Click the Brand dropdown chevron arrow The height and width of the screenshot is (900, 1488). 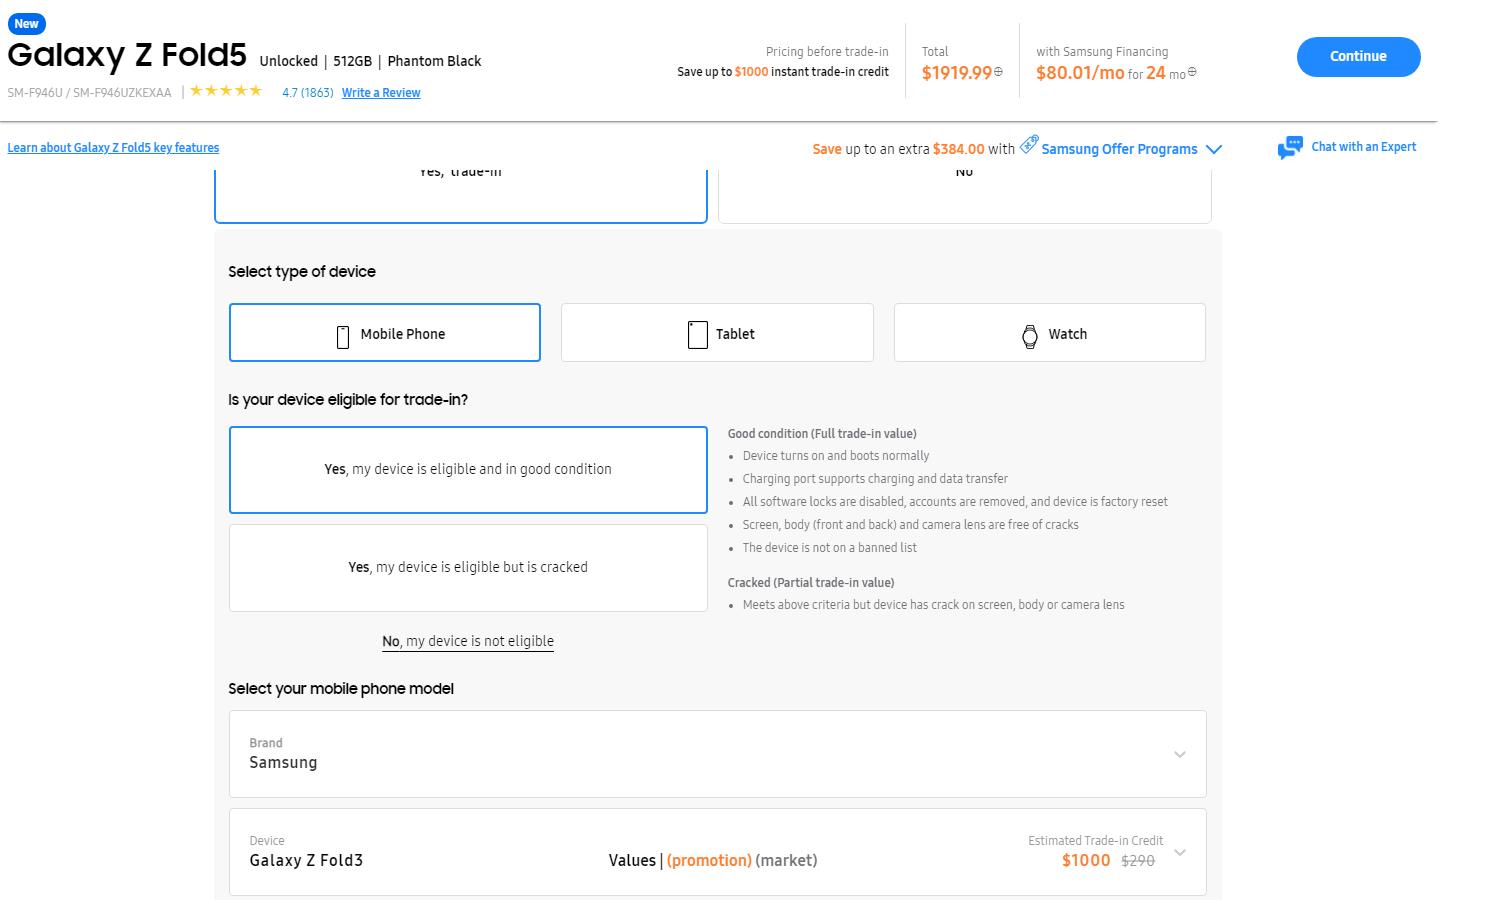click(x=1180, y=755)
